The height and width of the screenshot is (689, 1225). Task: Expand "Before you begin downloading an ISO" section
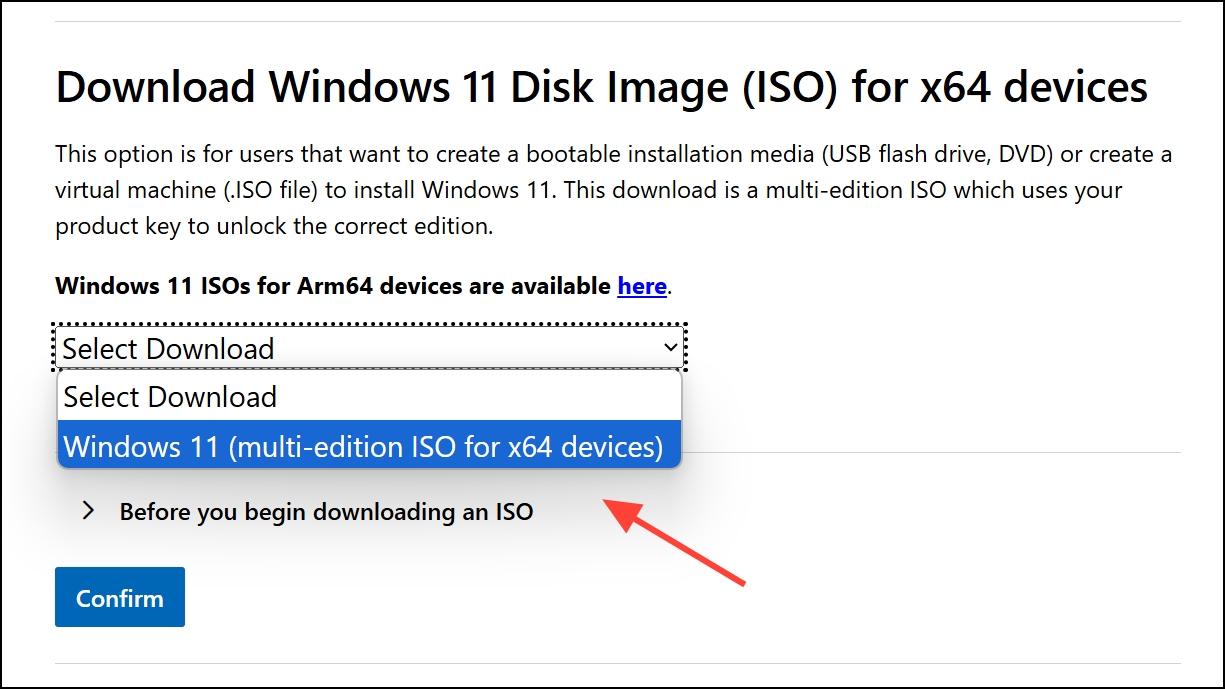coord(326,512)
